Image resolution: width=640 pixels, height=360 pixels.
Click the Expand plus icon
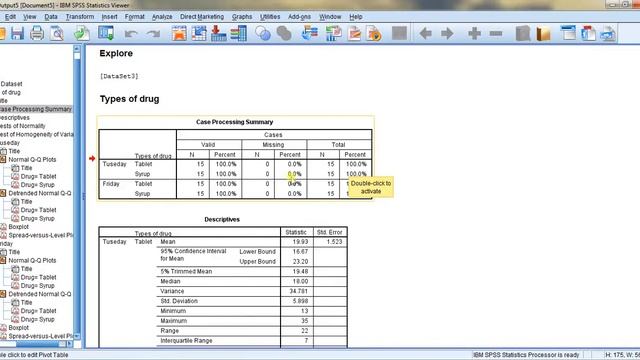click(474, 33)
